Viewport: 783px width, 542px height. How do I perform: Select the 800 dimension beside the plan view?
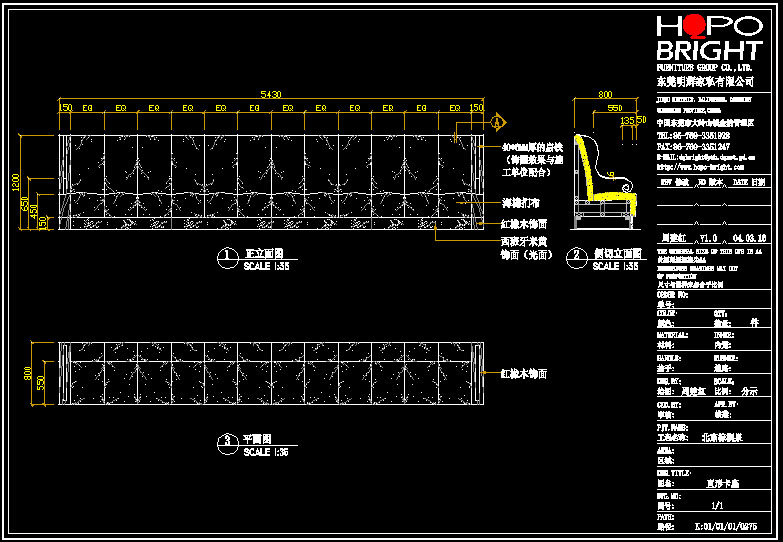click(28, 373)
